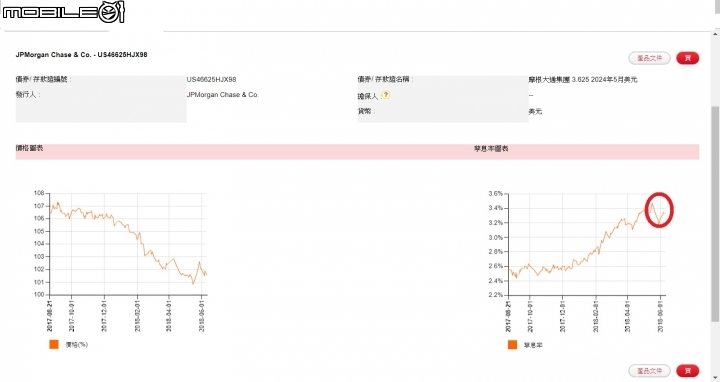Click the help icon beside 擔保人
Viewport: 720px width, 382px height.
click(x=386, y=95)
